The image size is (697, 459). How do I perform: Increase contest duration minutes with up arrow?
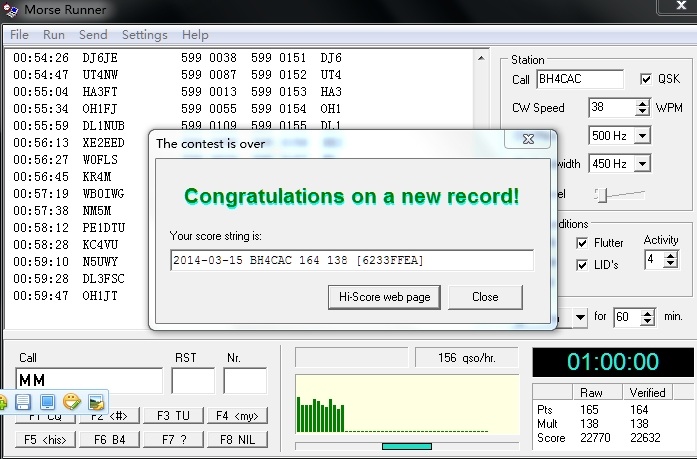click(x=648, y=313)
